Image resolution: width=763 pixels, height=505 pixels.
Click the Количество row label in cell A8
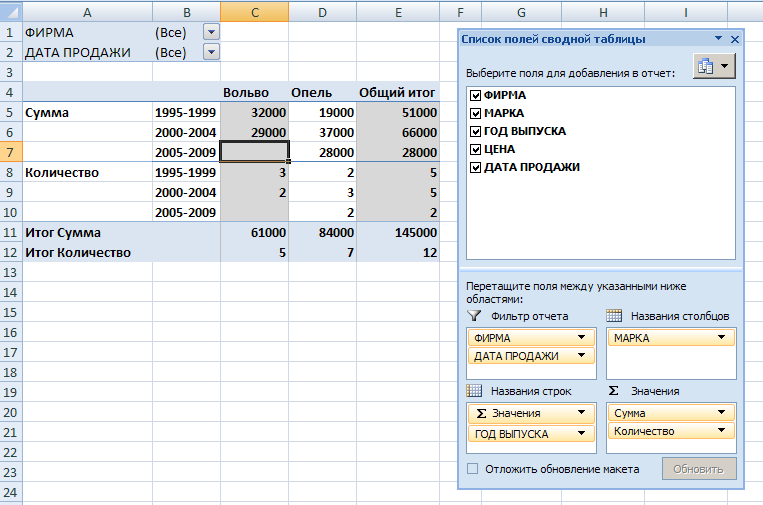click(88, 173)
